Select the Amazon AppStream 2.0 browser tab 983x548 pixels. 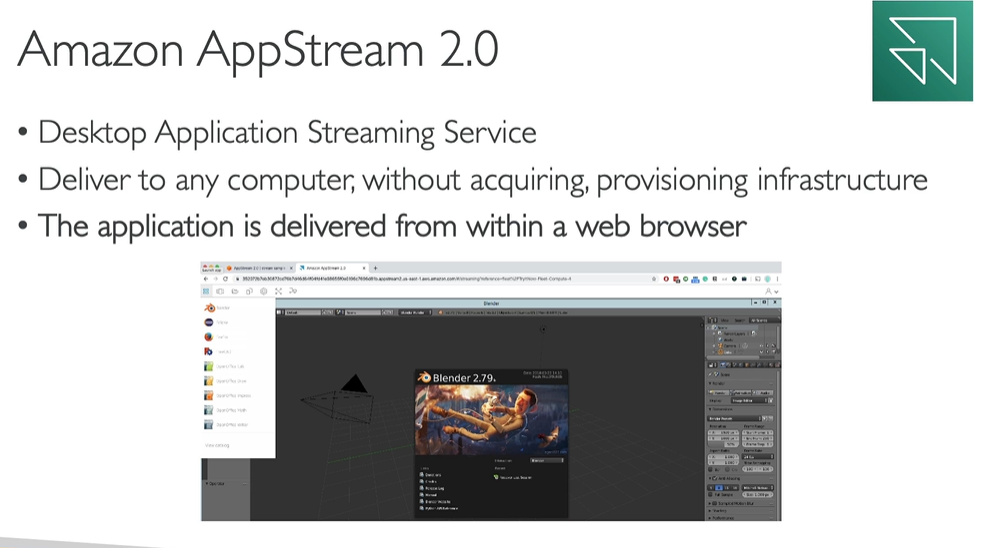332,268
